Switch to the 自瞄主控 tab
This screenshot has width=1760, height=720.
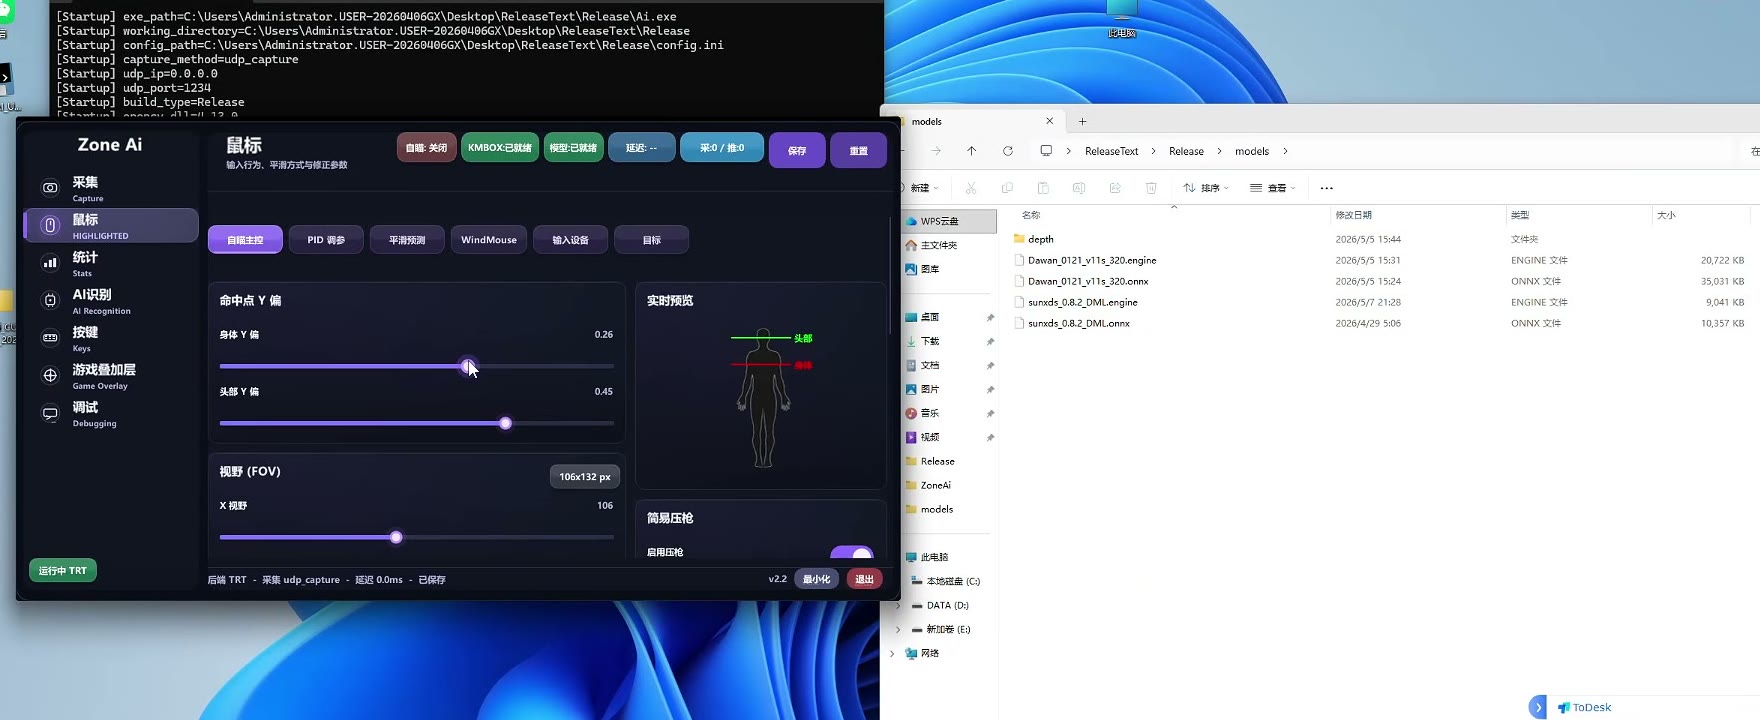pos(245,240)
